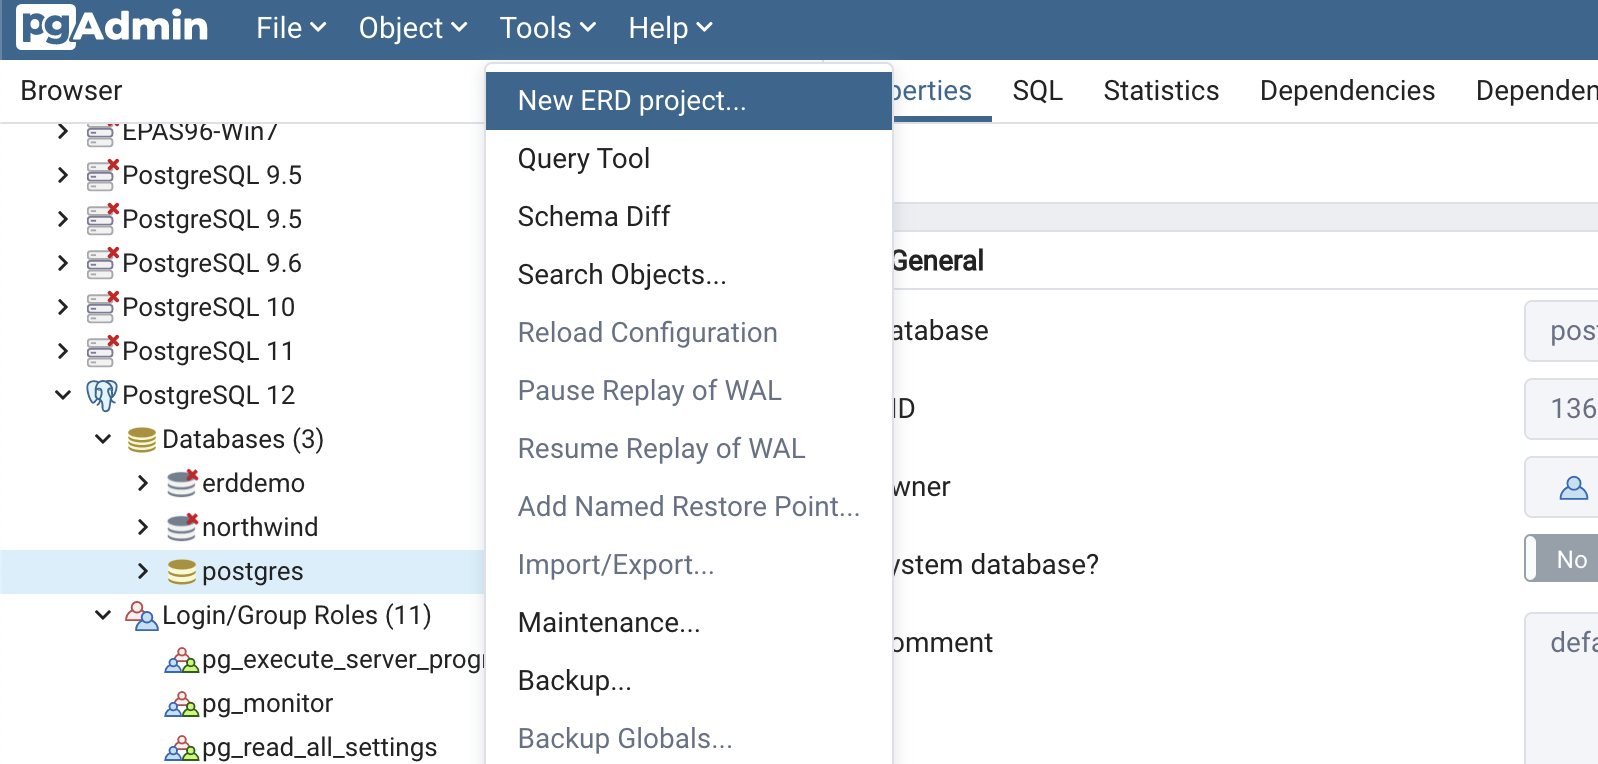Click the Login/Group Roles icon
The width and height of the screenshot is (1598, 764).
point(141,616)
